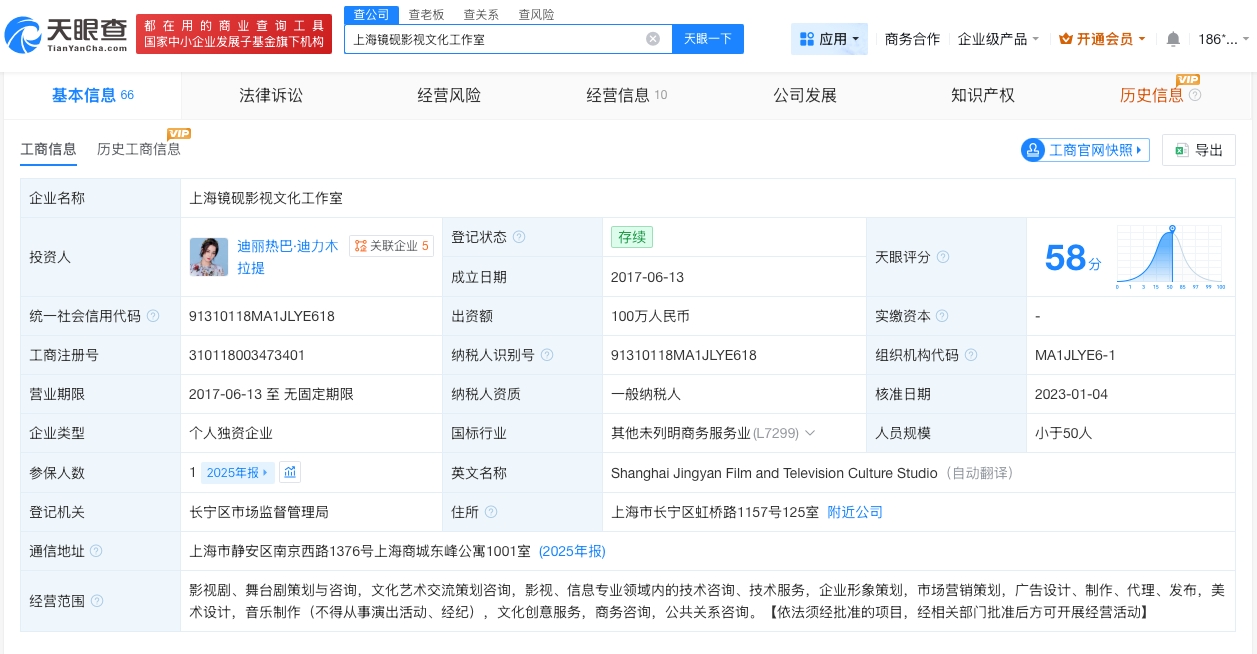The height and width of the screenshot is (654, 1257).
Task: Select registration number 310118003473401
Action: 247,355
